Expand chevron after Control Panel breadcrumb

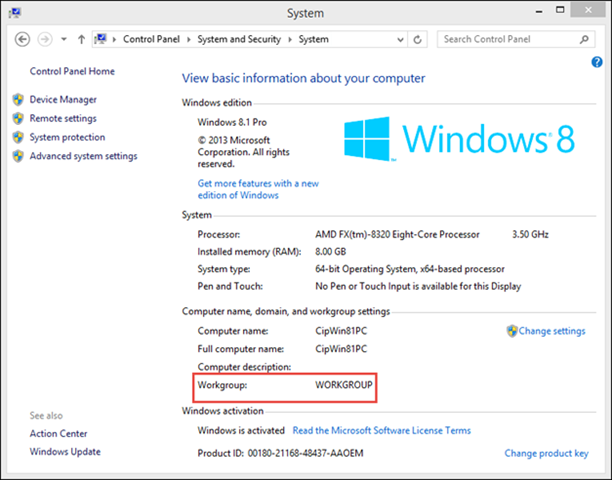[189, 39]
